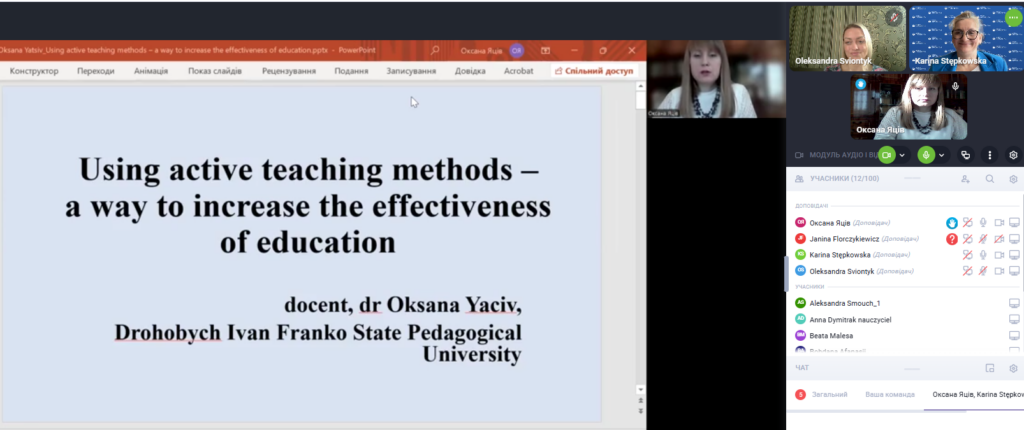The image size is (1024, 430).
Task: Open audio video module settings gear
Action: [1013, 155]
